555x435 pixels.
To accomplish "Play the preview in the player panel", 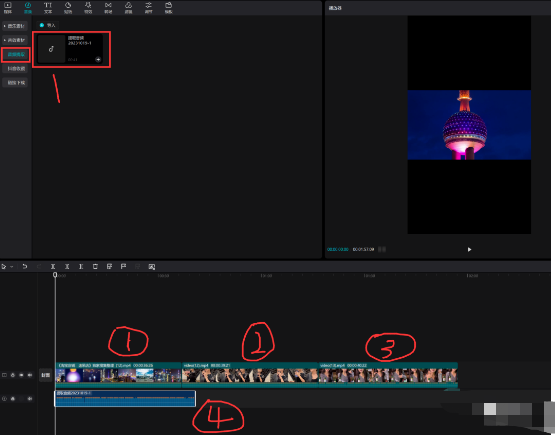I will tap(469, 250).
